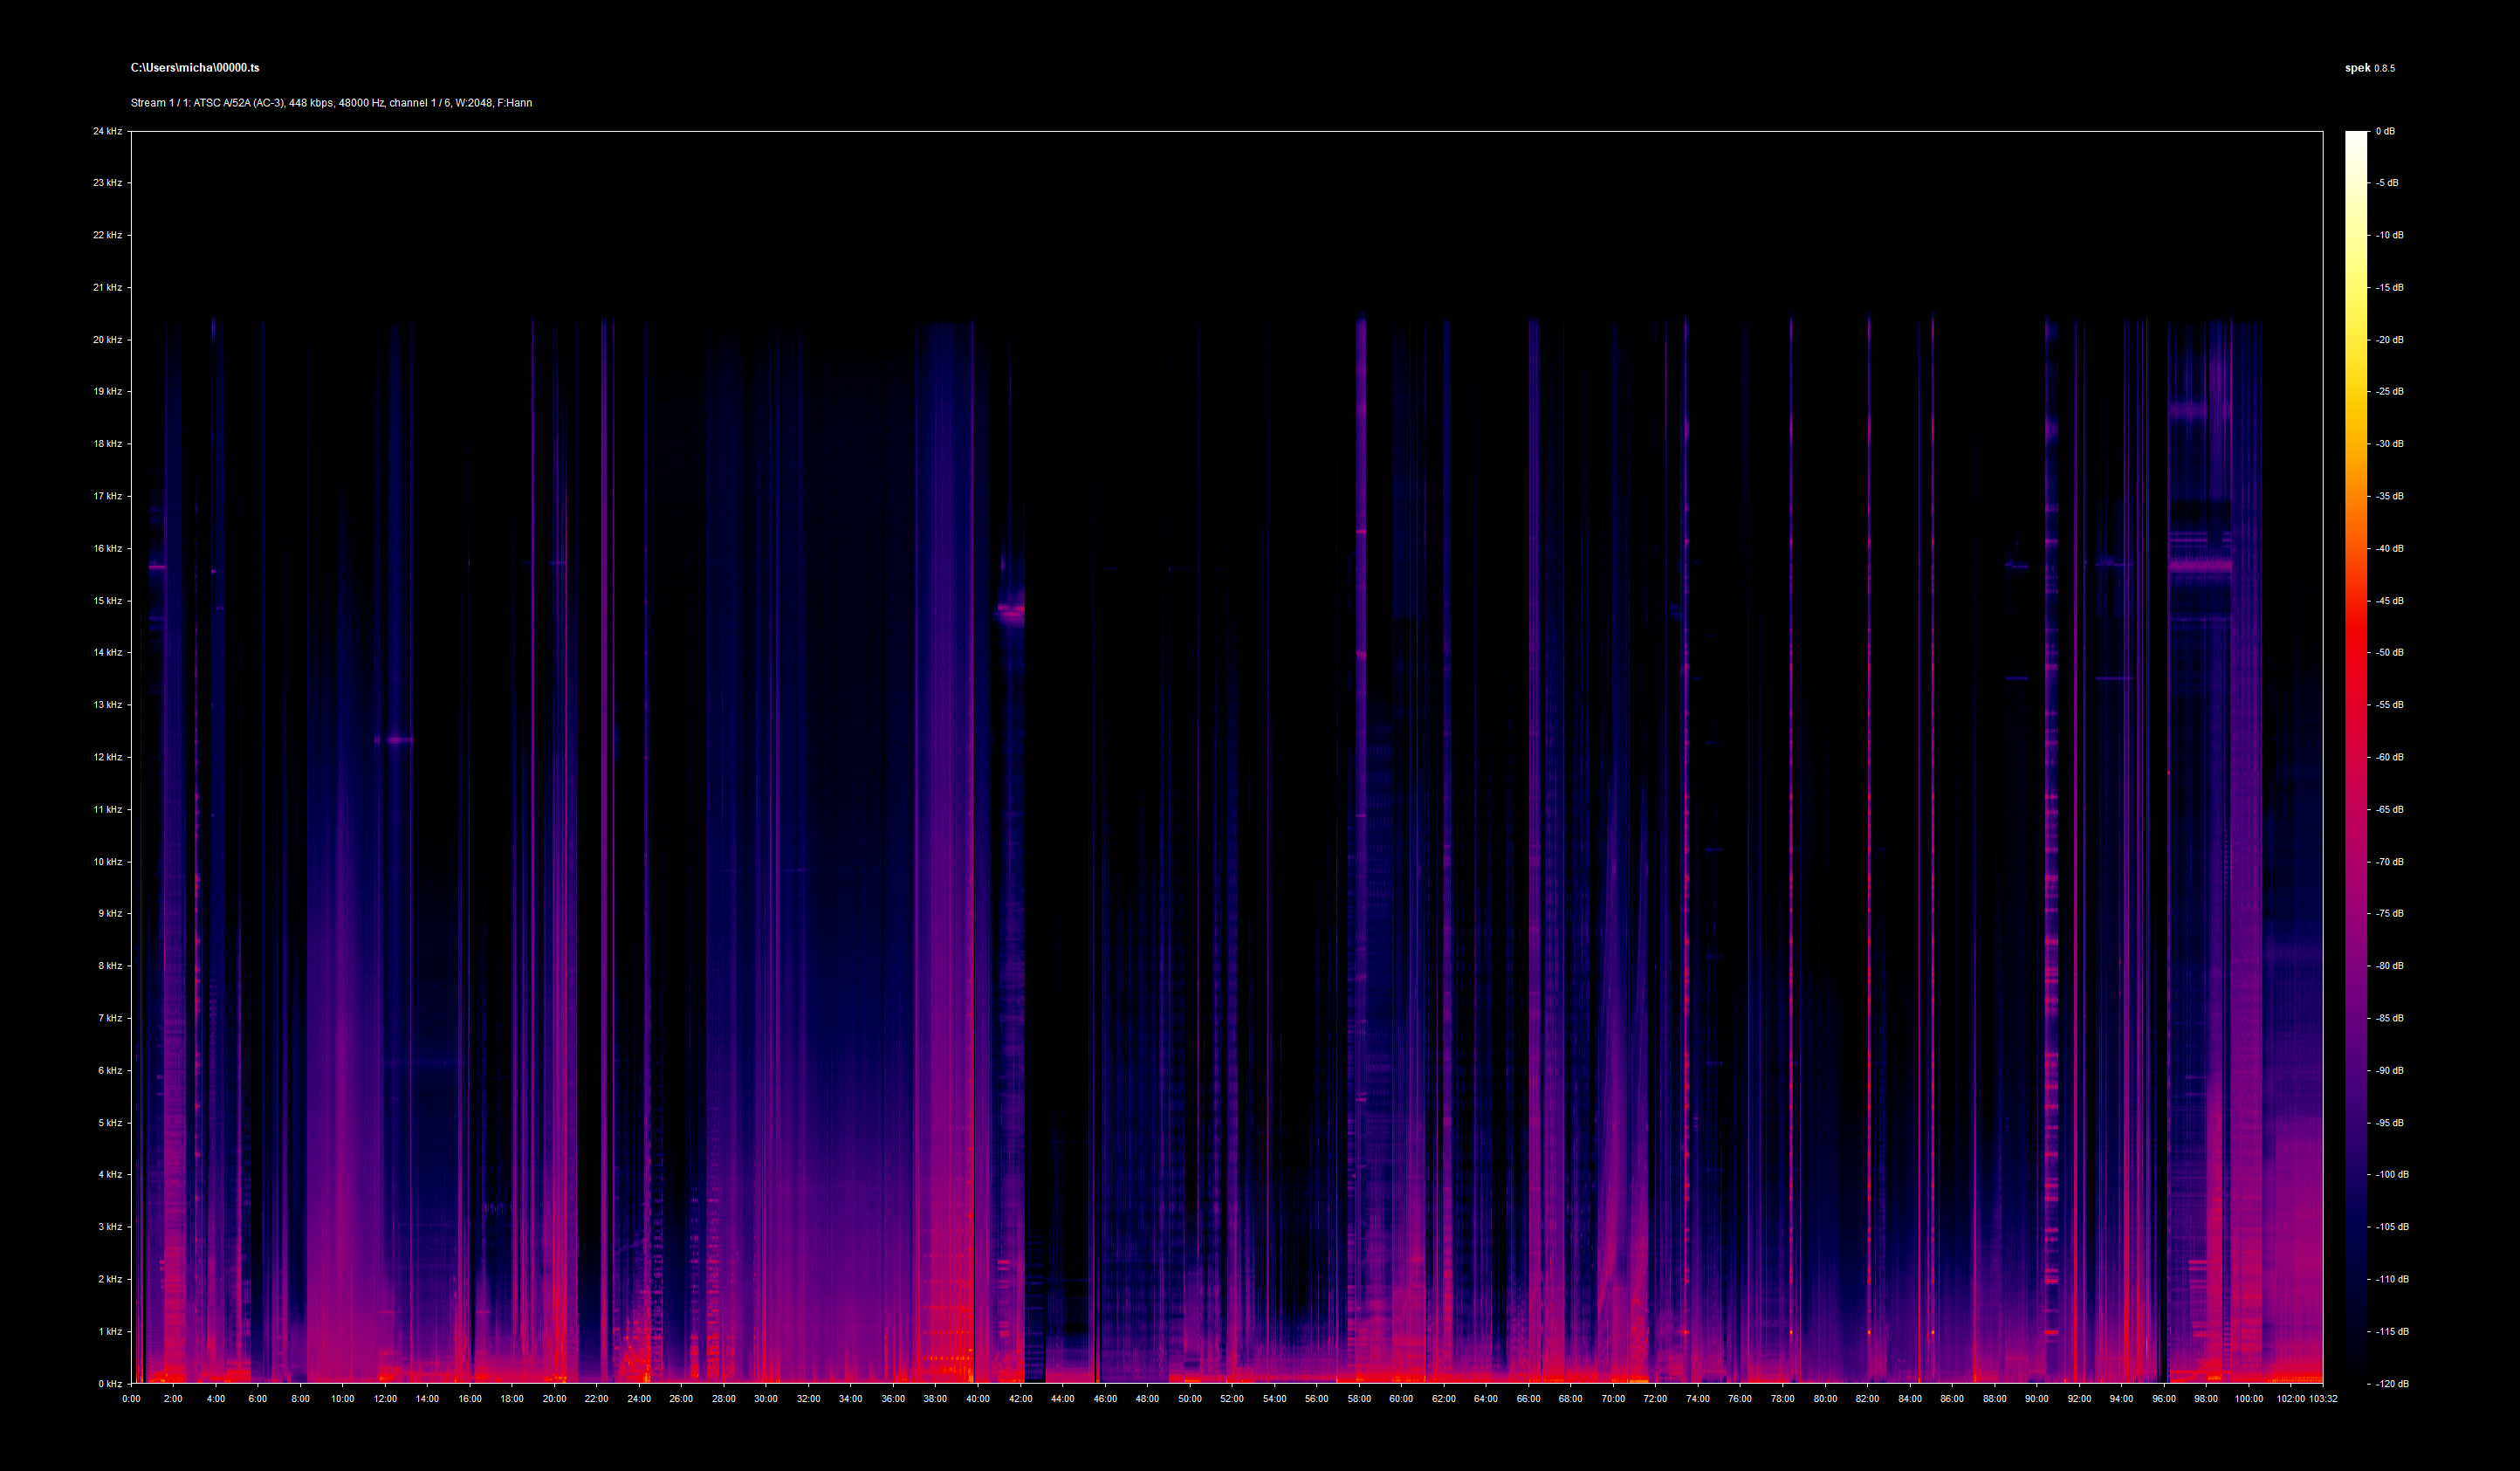Click the file path C:\Users\micha\00000.ts
The width and height of the screenshot is (2520, 1471).
(194, 68)
